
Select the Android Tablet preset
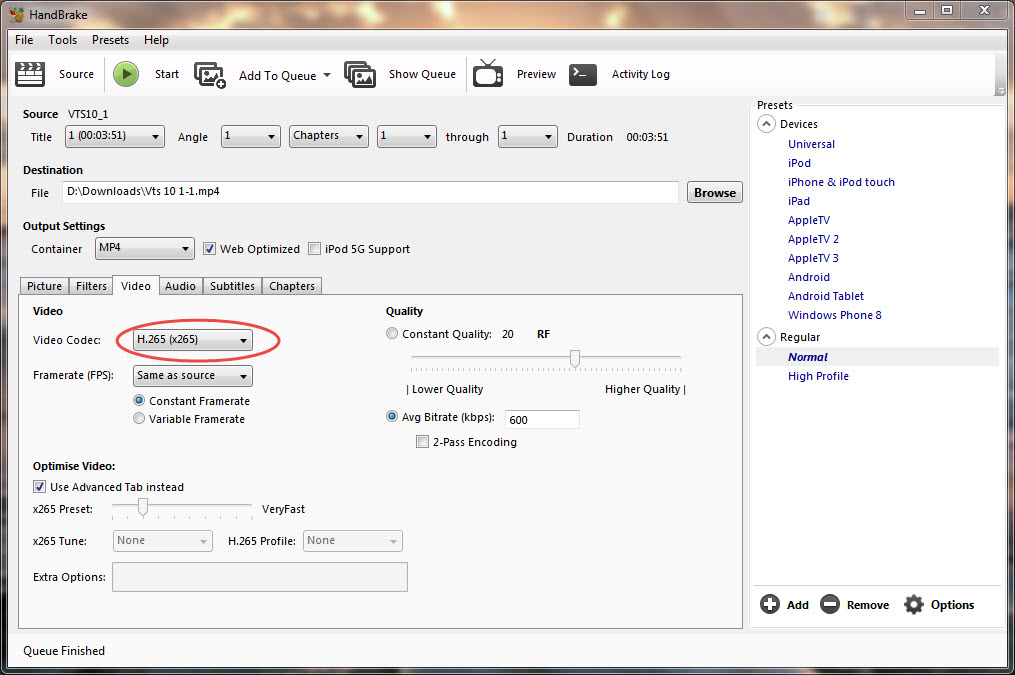pos(825,296)
